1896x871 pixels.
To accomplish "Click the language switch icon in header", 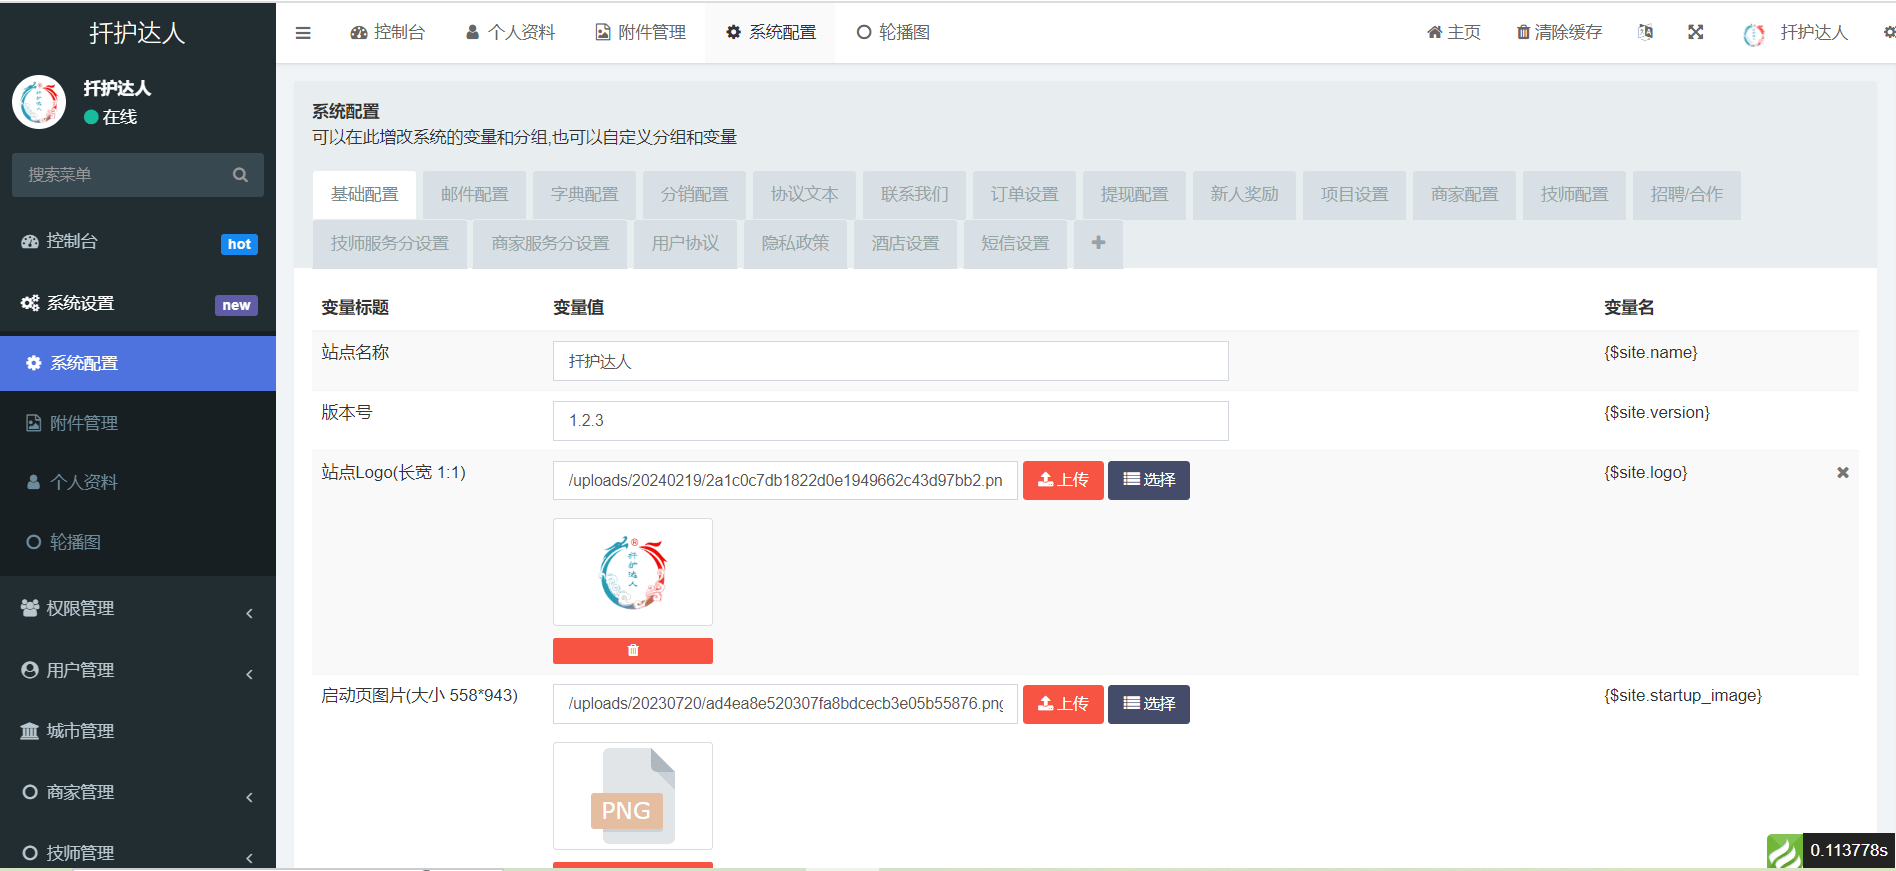I will (1645, 32).
